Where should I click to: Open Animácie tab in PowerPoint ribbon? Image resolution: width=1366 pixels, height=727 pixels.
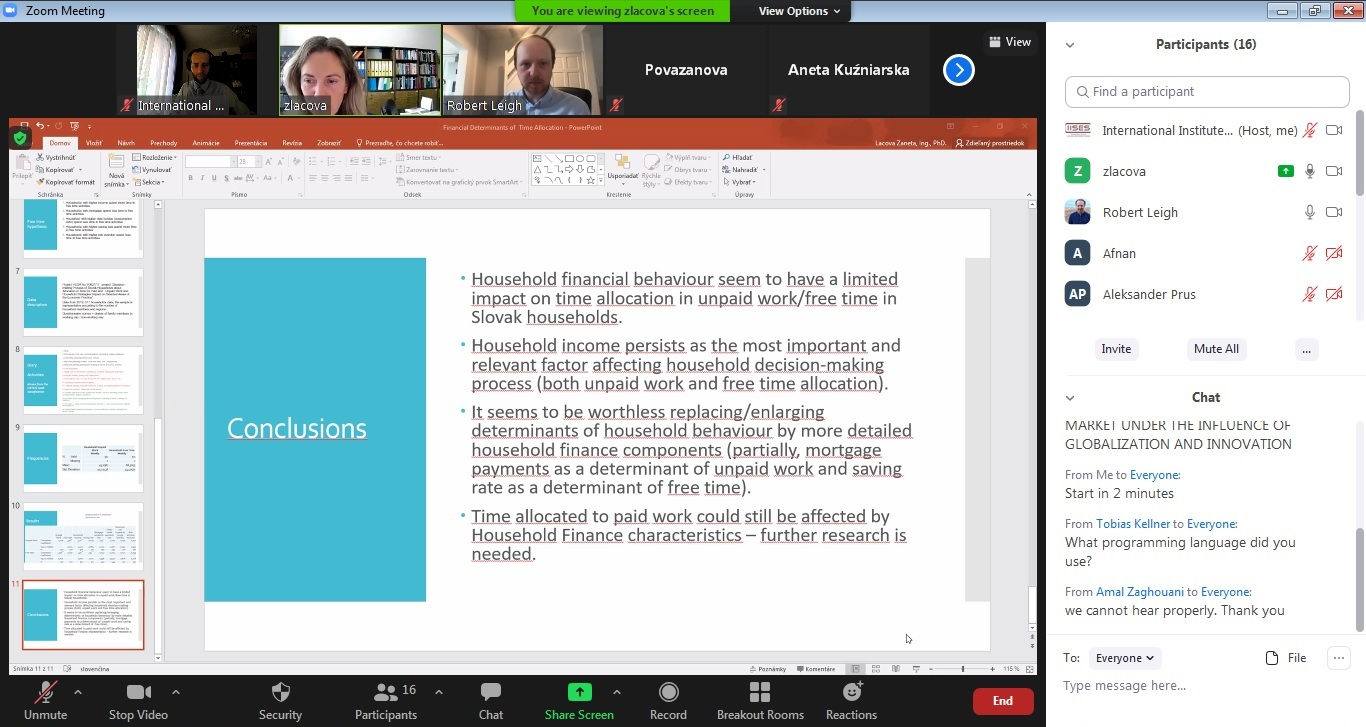[x=206, y=143]
